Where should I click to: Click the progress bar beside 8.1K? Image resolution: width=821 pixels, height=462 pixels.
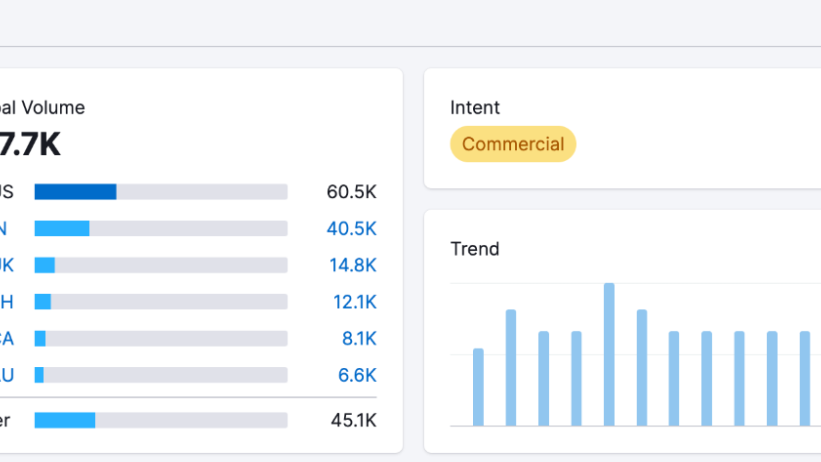[x=160, y=339]
